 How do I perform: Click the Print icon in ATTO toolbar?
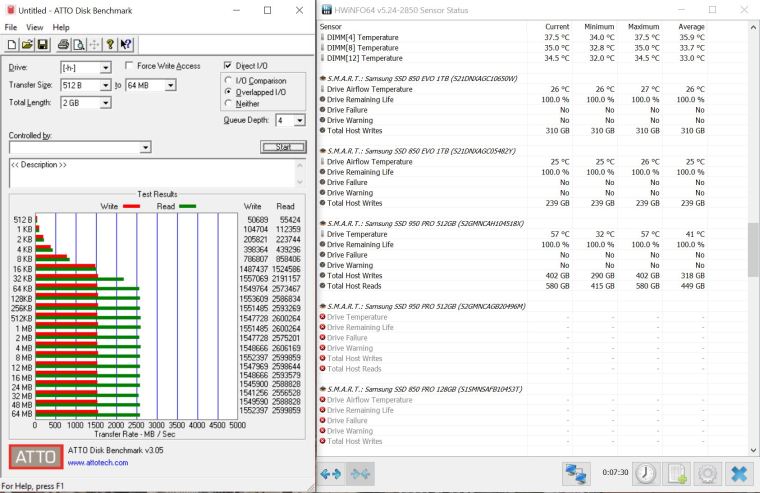(63, 45)
